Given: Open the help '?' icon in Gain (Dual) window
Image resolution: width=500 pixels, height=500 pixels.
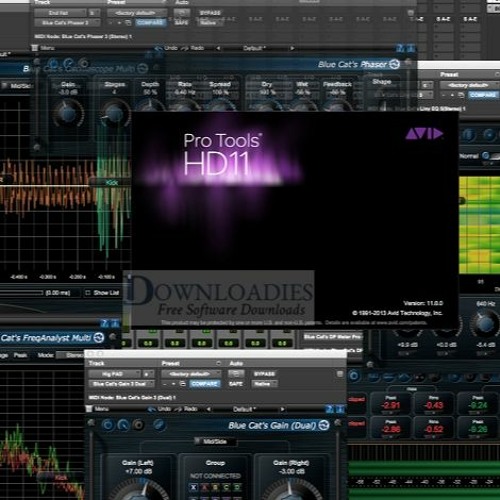Looking at the screenshot, I should coord(330,409).
